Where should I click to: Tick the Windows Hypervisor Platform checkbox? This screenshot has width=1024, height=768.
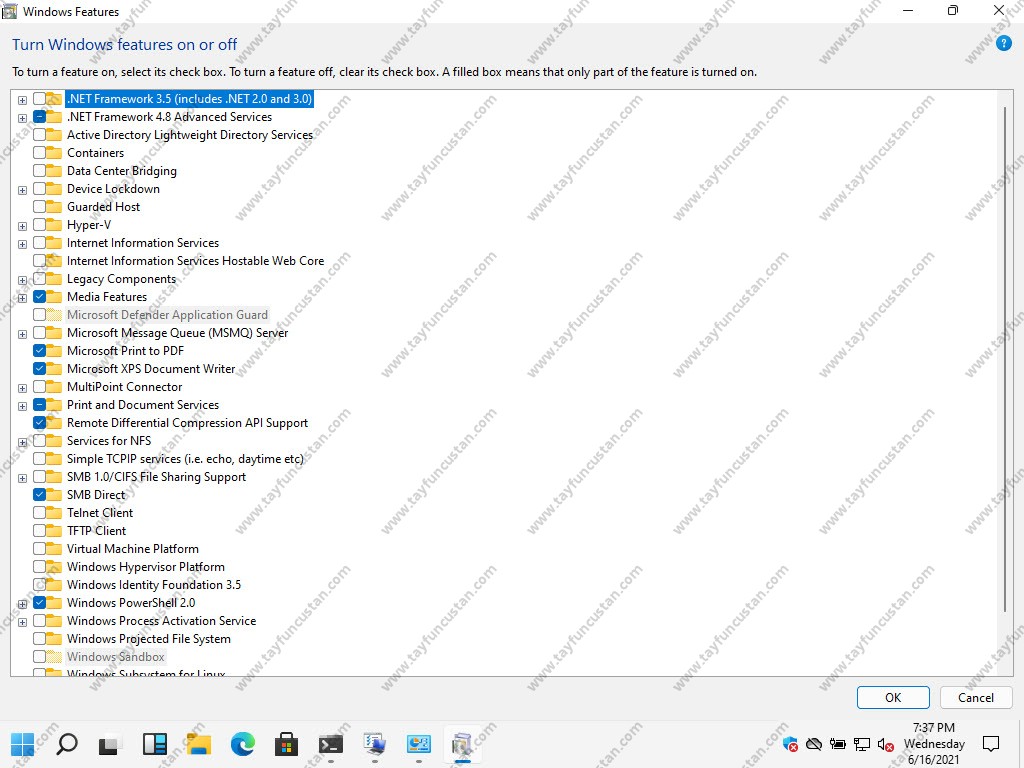(39, 567)
